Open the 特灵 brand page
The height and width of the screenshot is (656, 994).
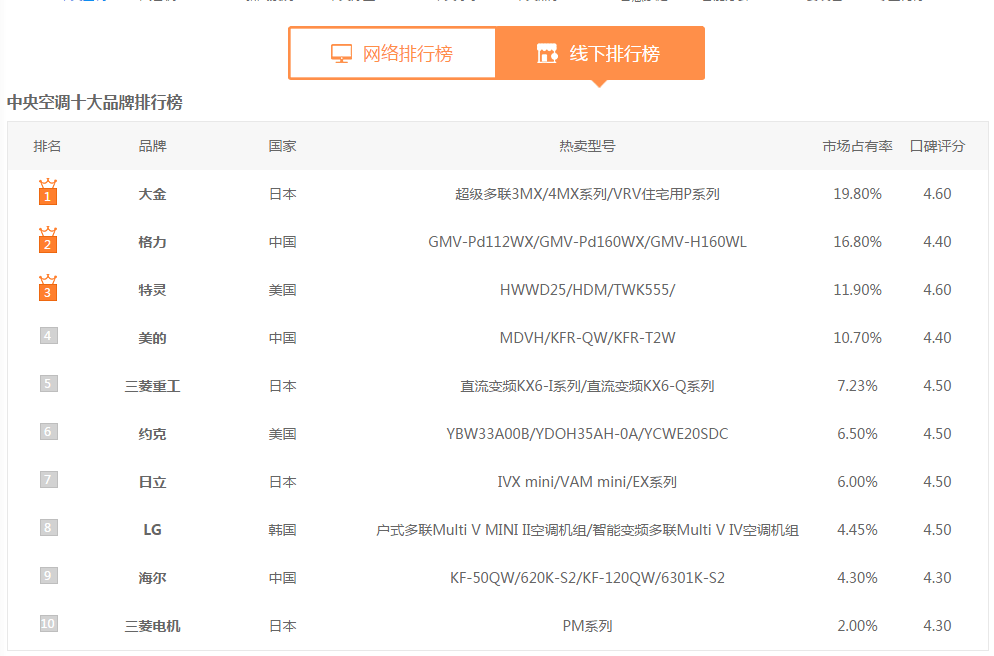pos(152,290)
